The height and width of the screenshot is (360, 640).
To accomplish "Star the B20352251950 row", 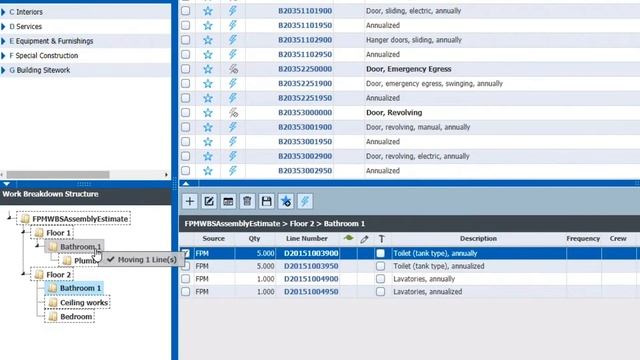I will coord(208,98).
